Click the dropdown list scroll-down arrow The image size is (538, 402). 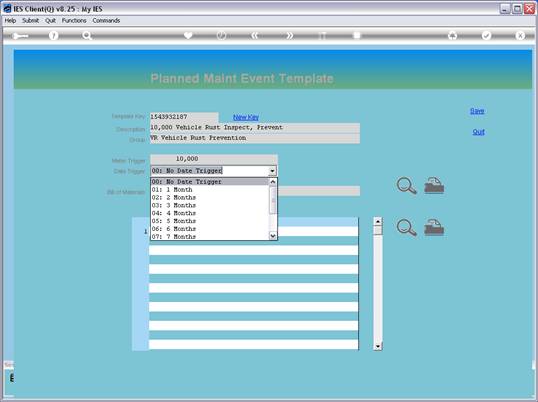coord(273,236)
